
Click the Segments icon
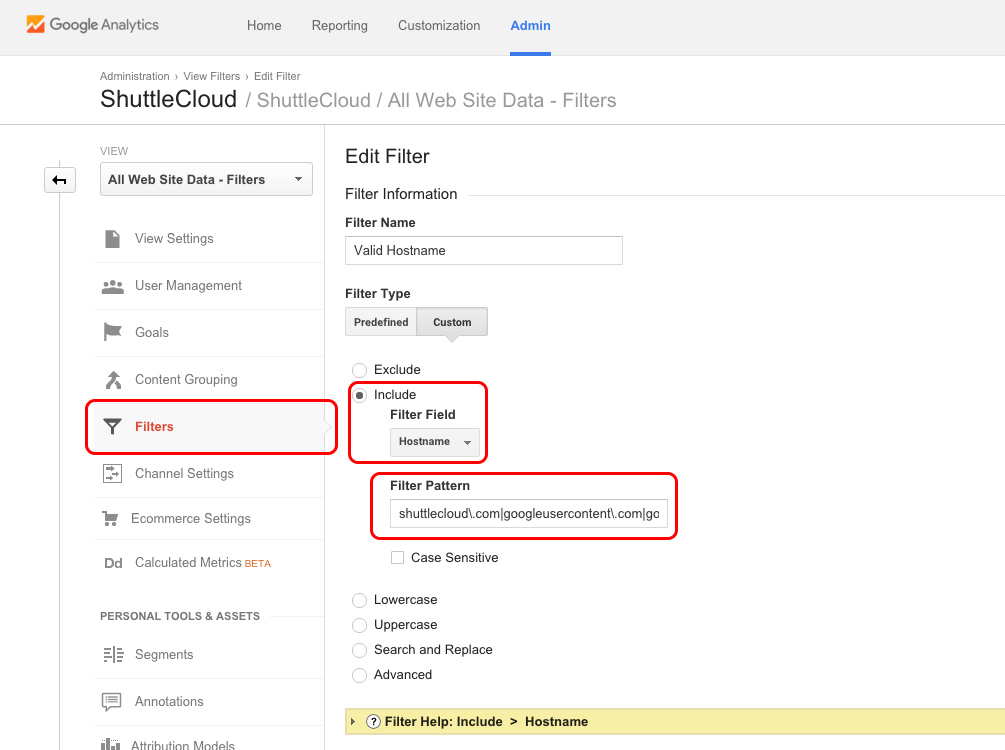click(x=113, y=654)
